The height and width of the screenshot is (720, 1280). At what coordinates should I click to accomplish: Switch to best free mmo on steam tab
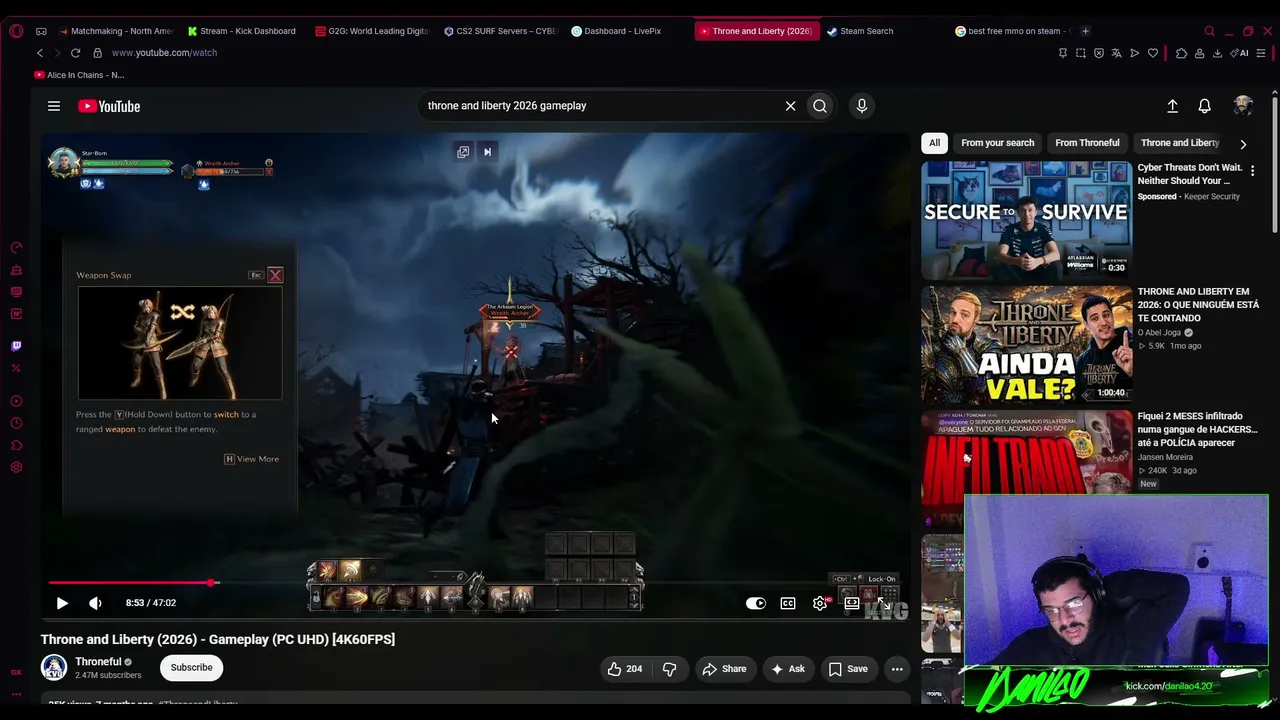click(1012, 31)
